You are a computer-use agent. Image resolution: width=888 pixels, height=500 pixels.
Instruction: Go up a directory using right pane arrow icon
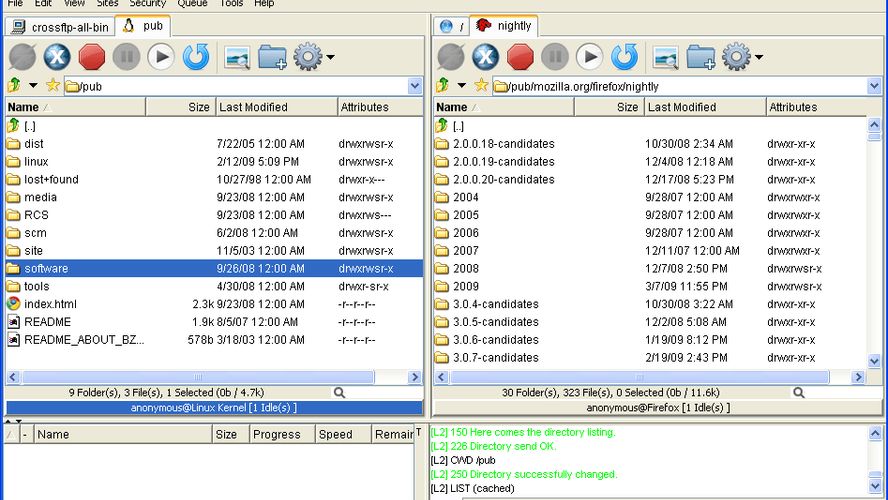coord(443,86)
